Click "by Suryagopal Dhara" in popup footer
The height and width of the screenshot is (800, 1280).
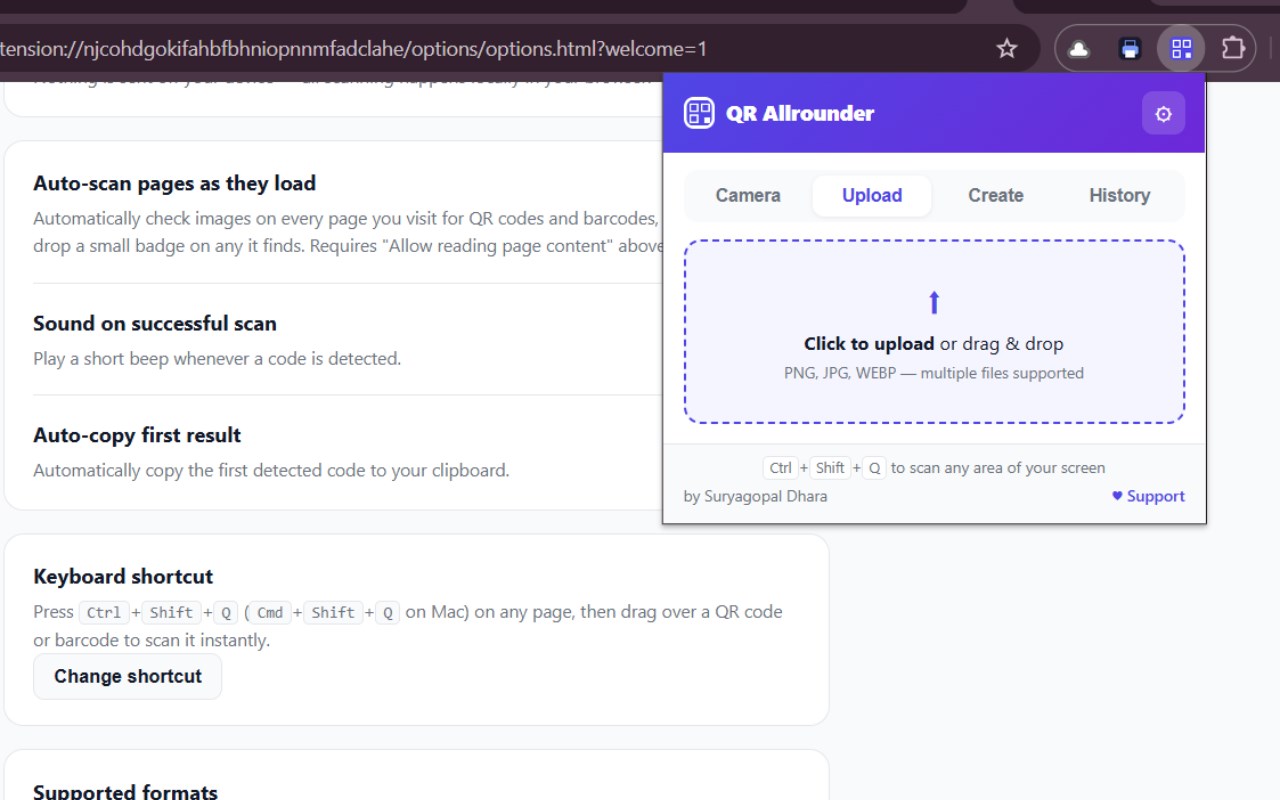pyautogui.click(x=755, y=496)
